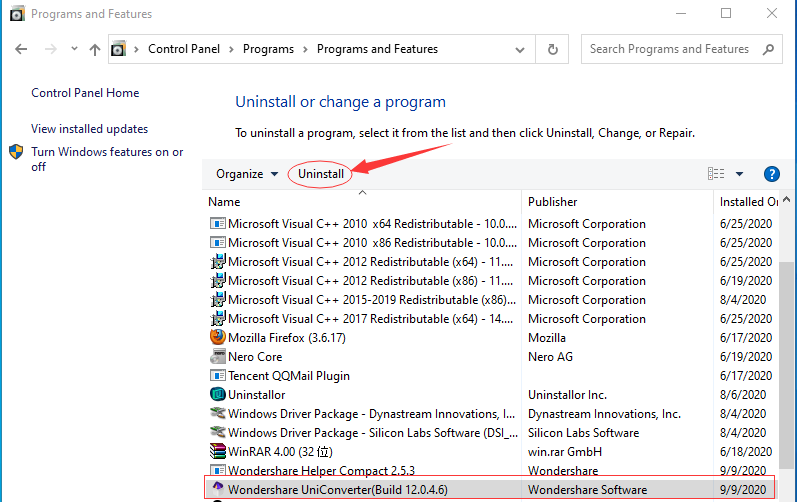Sort by Installed On column header
This screenshot has width=797, height=502.
click(x=749, y=202)
